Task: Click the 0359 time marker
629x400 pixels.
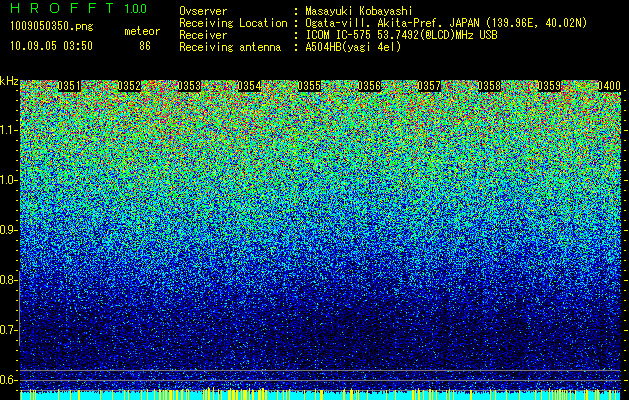Action: coord(550,86)
